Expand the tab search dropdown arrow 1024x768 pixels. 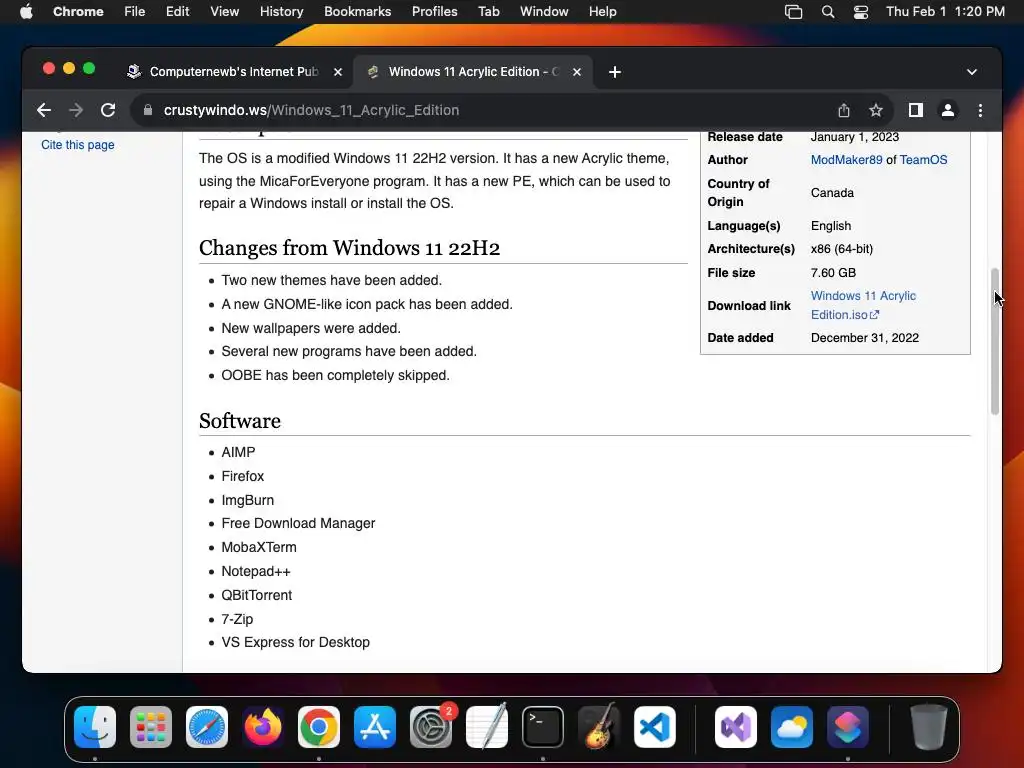(972, 72)
